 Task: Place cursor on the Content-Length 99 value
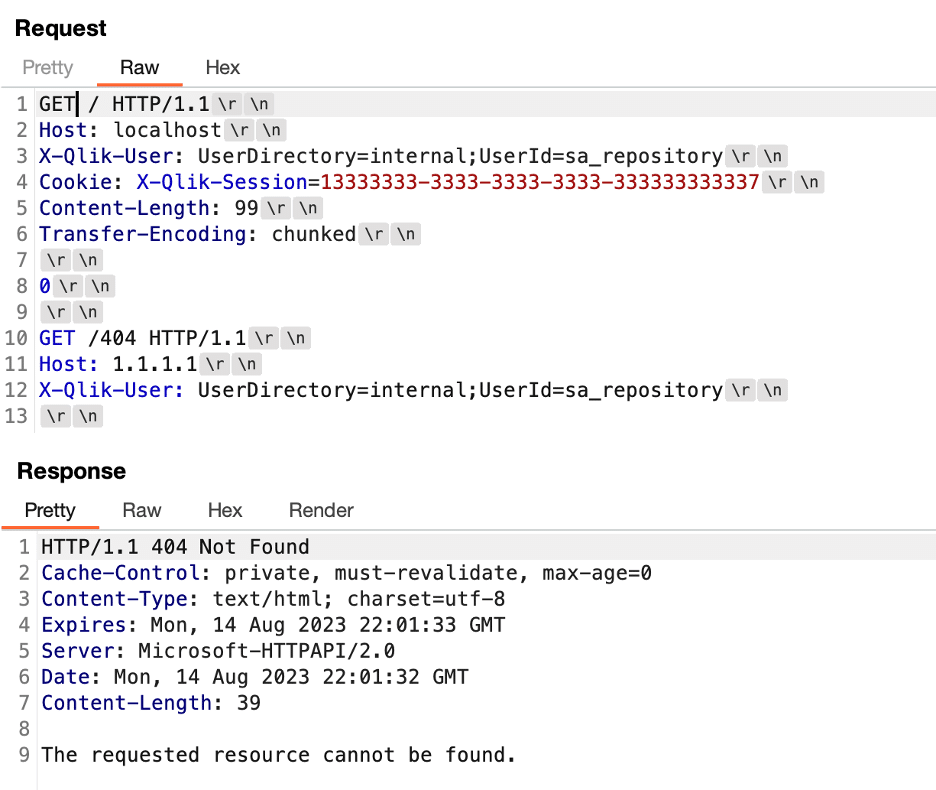click(x=246, y=208)
